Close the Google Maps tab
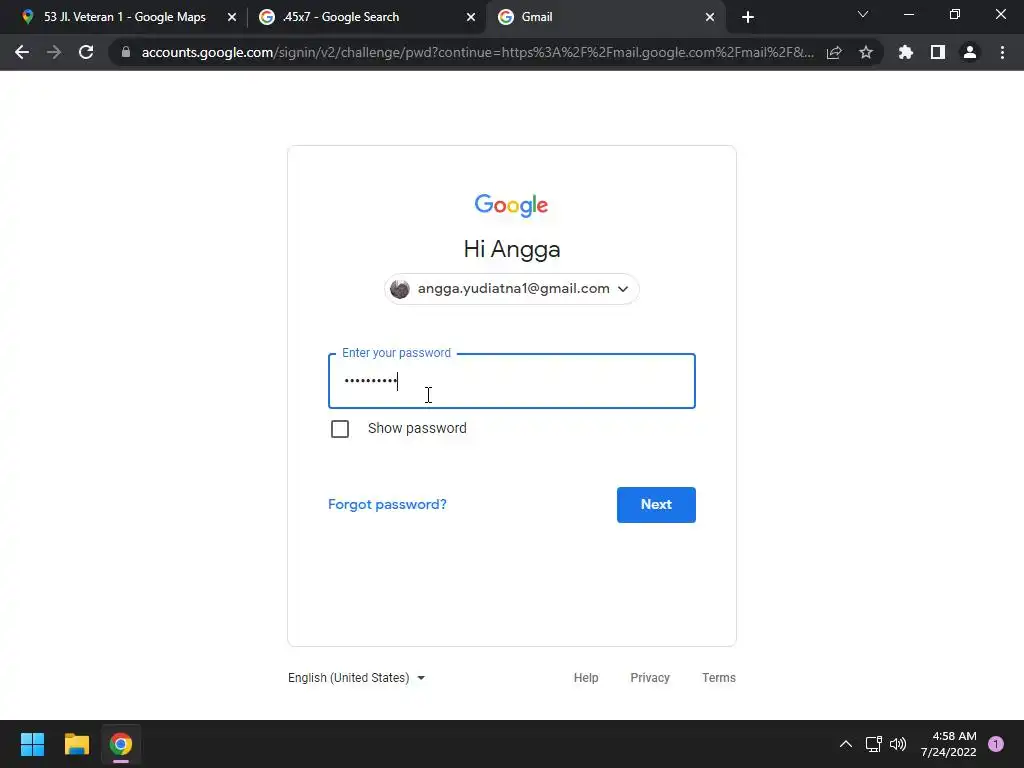 point(232,17)
